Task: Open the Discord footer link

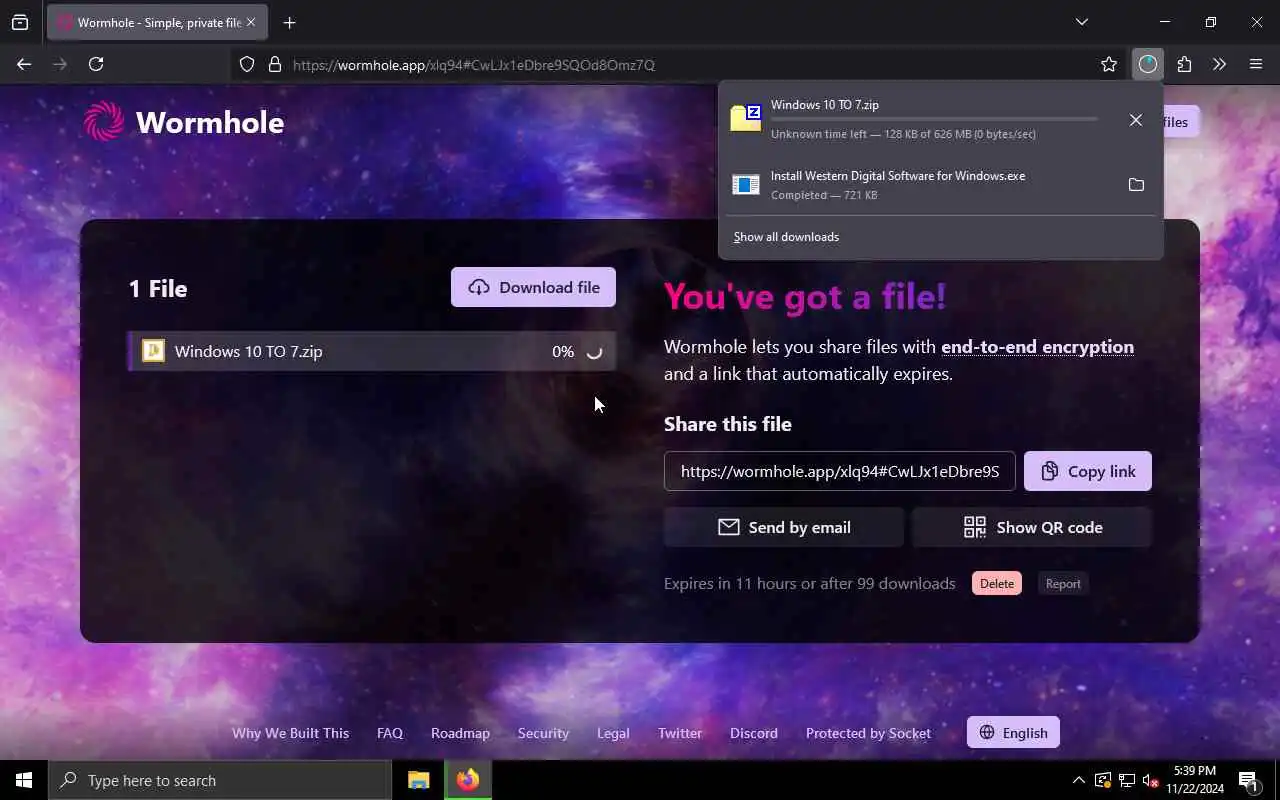Action: point(754,733)
